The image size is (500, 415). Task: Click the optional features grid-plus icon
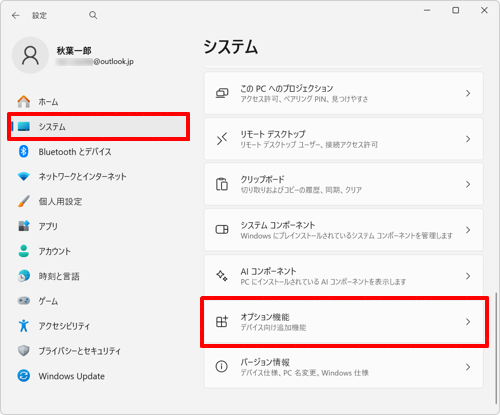222,321
